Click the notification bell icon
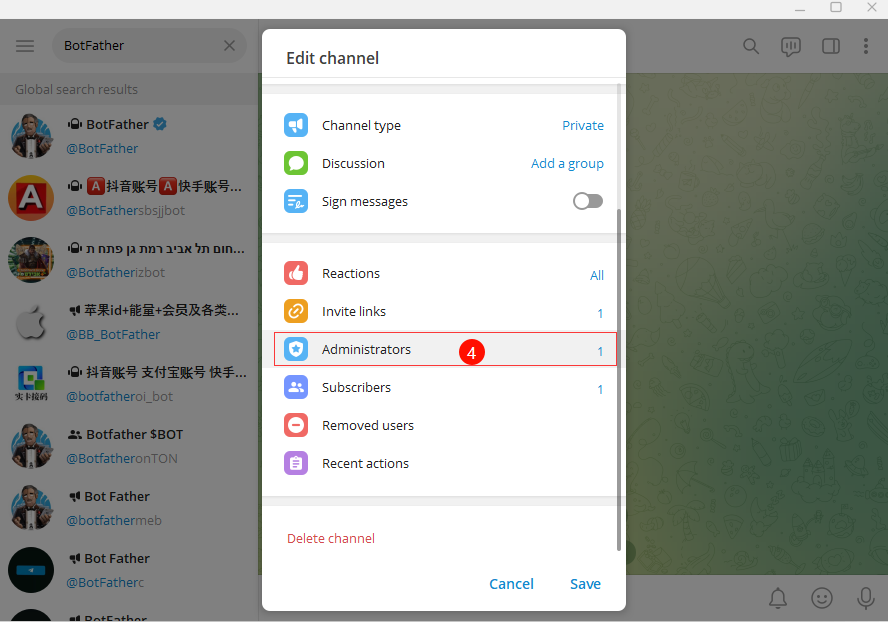Screen dimensions: 888x622 [x=778, y=598]
